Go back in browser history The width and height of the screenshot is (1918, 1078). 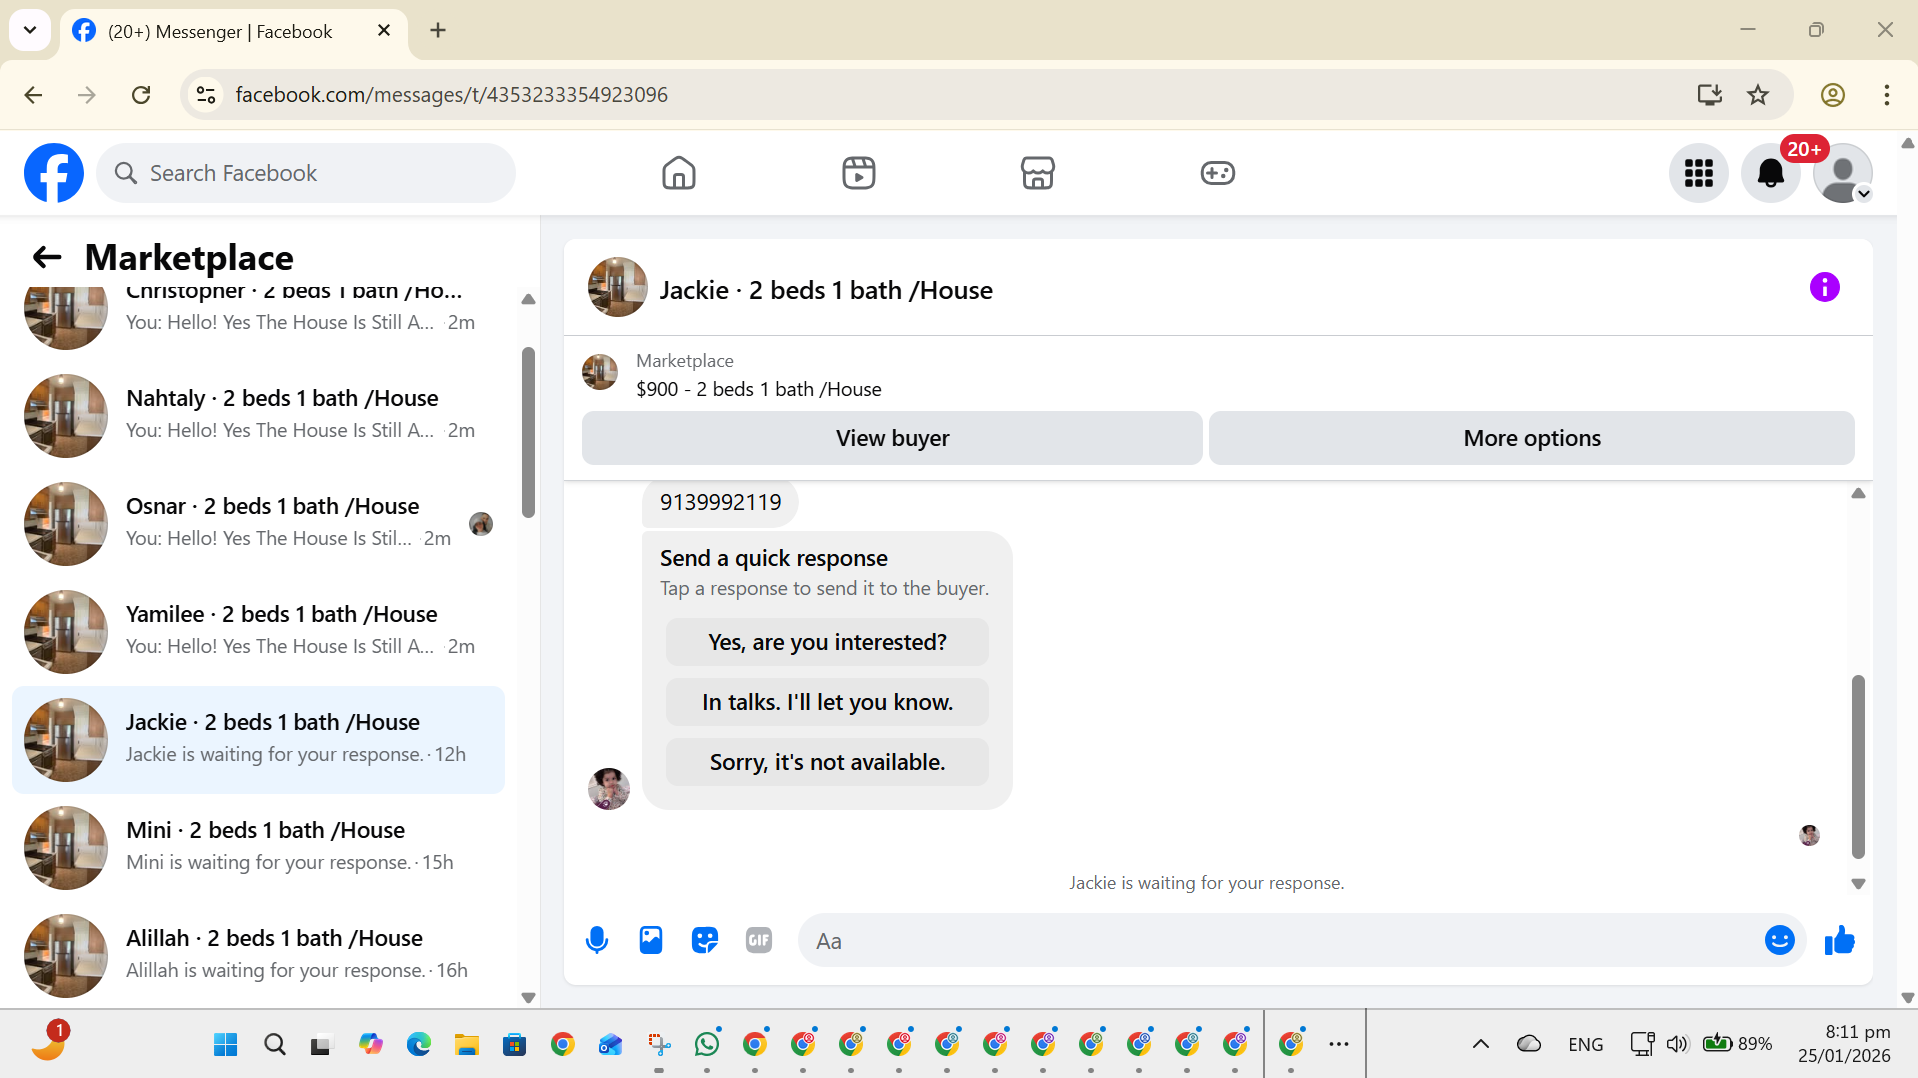[33, 95]
